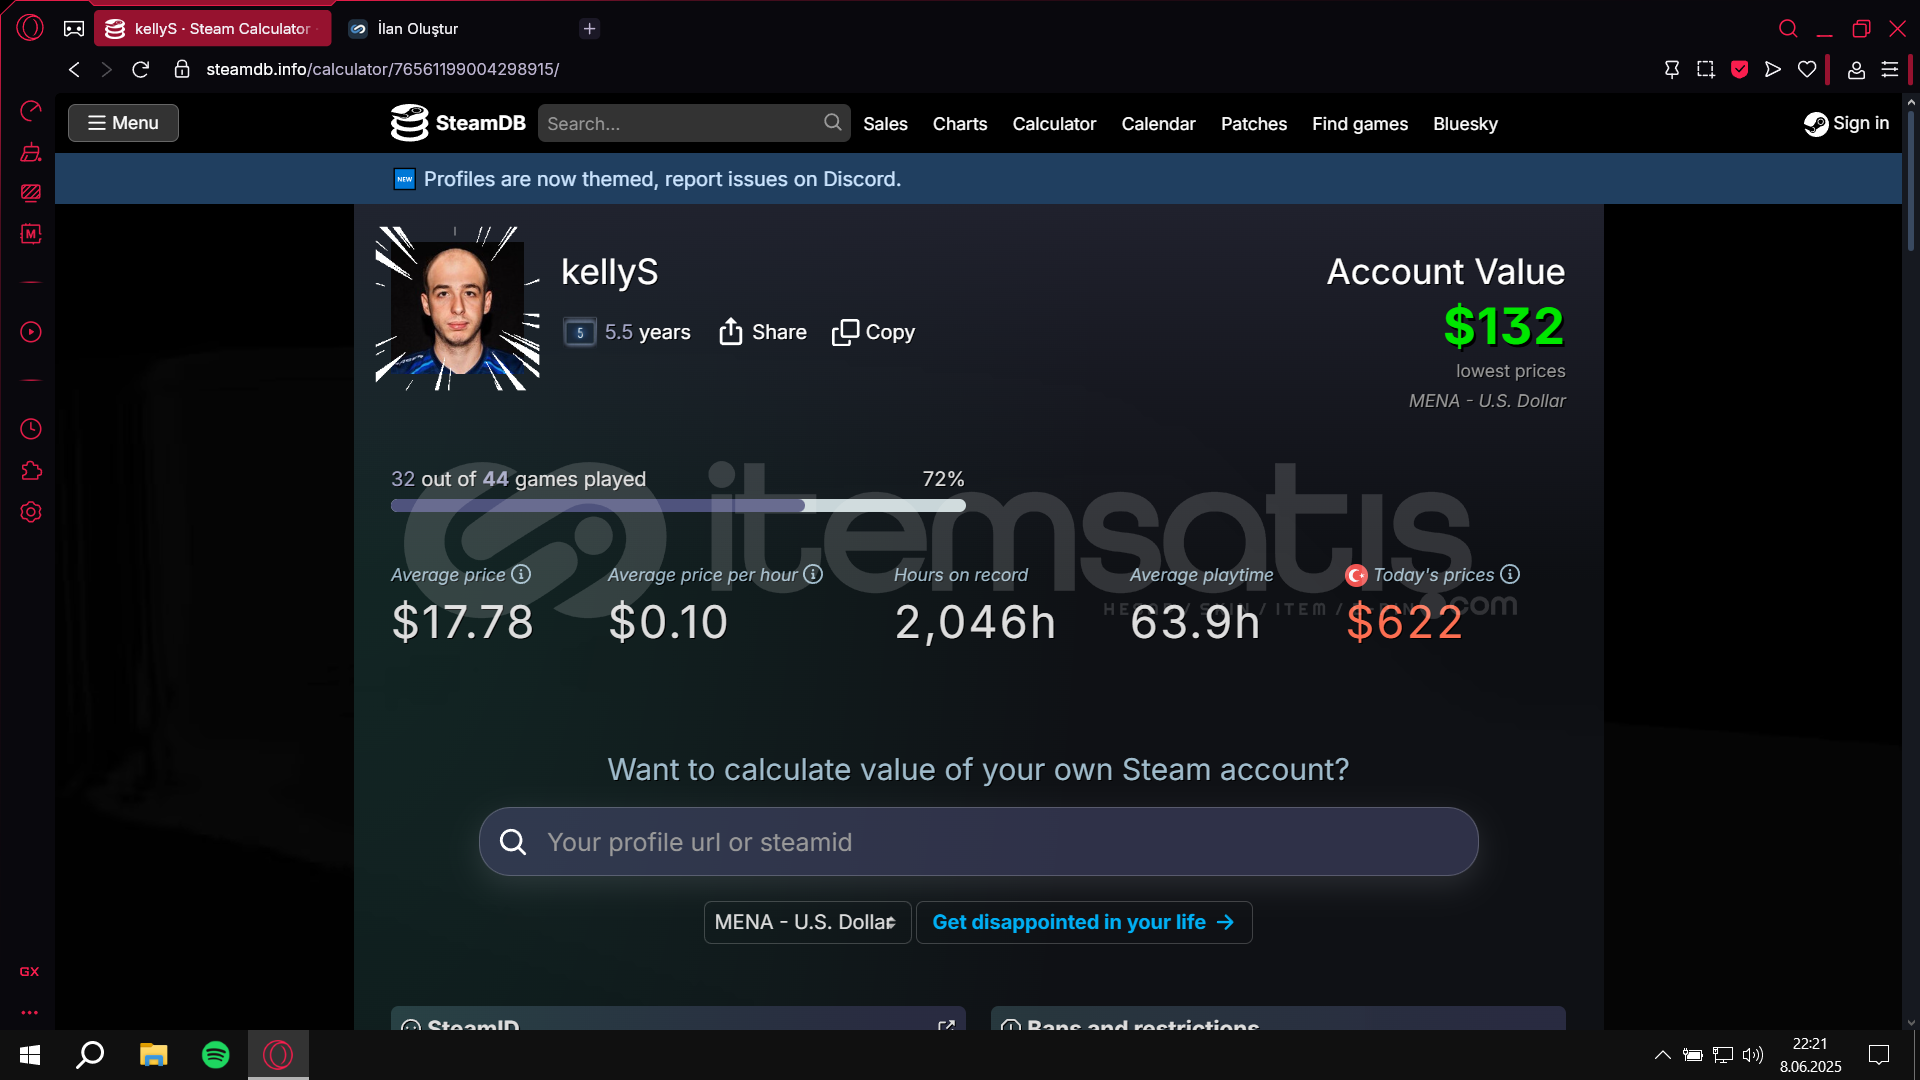Expand the system tray hidden icons chevron
The image size is (1920, 1080).
[1662, 1054]
